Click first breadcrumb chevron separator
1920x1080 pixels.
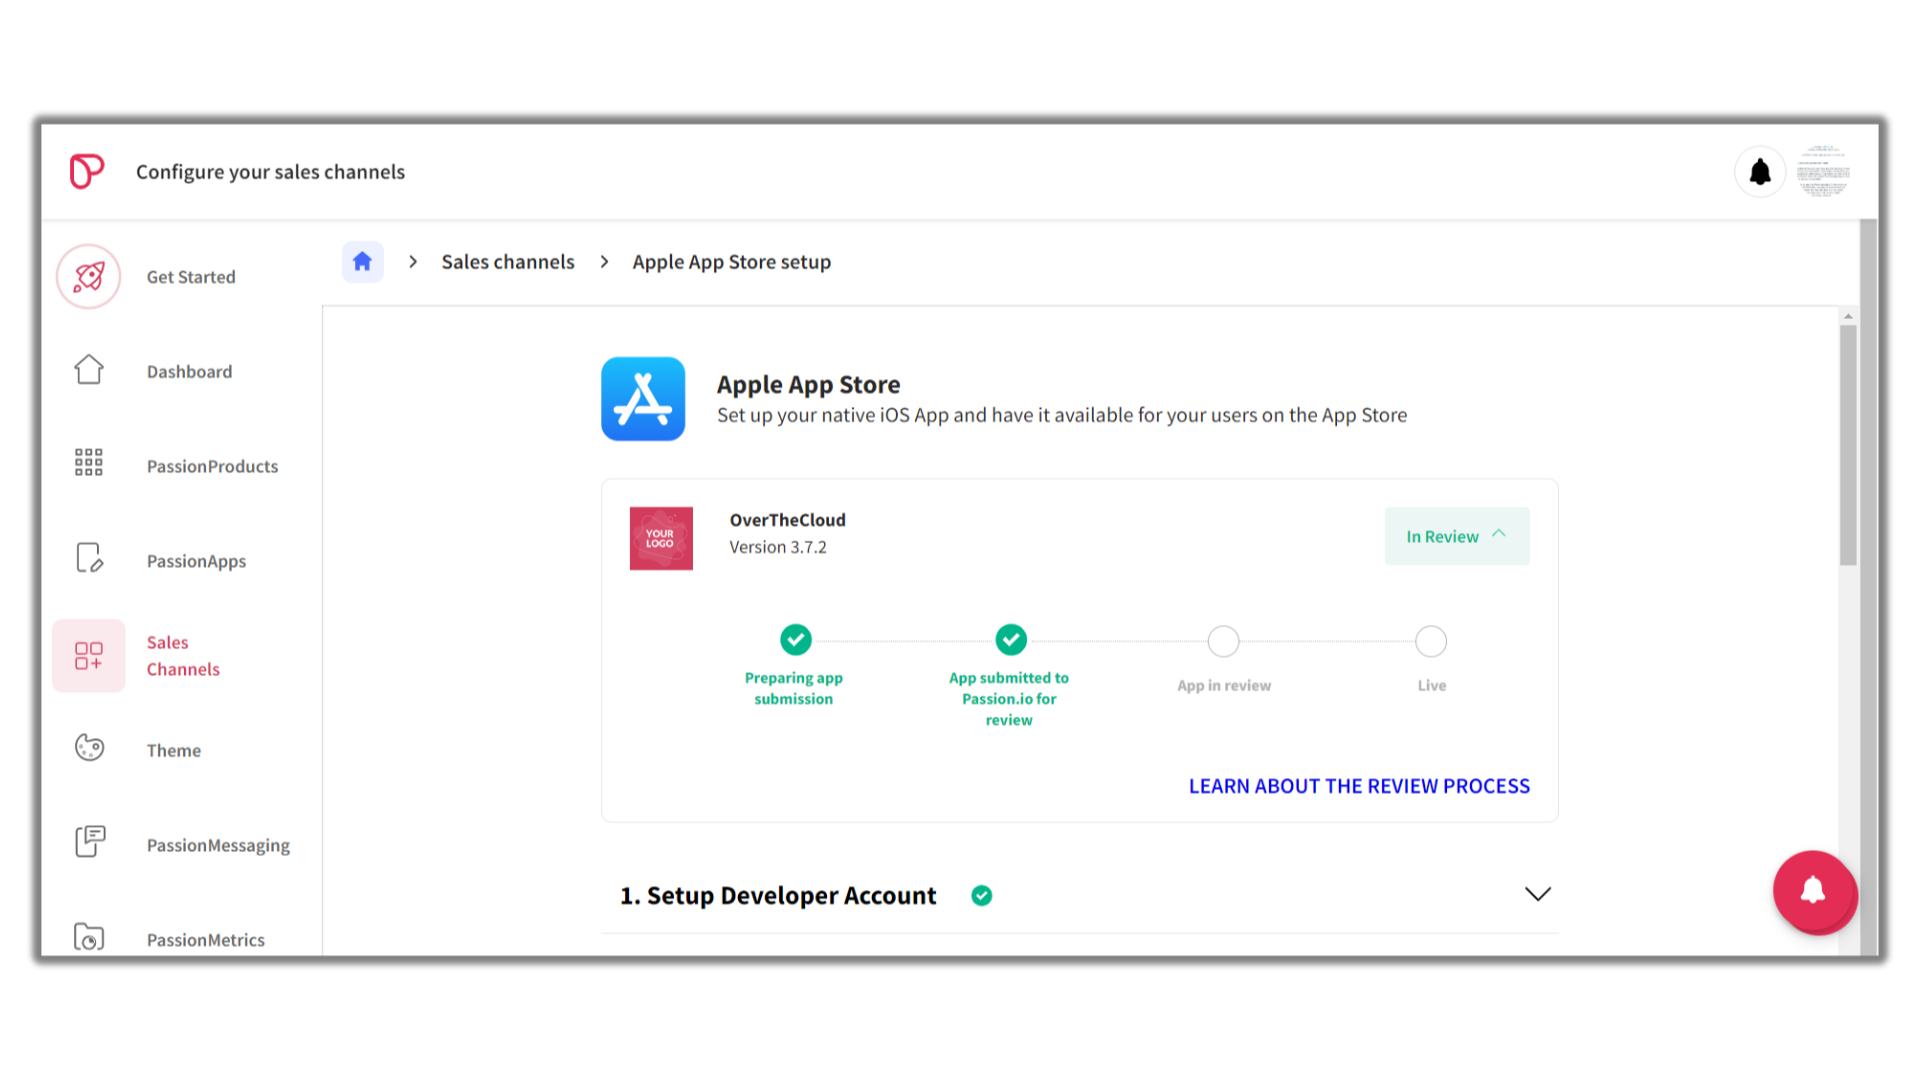click(413, 262)
